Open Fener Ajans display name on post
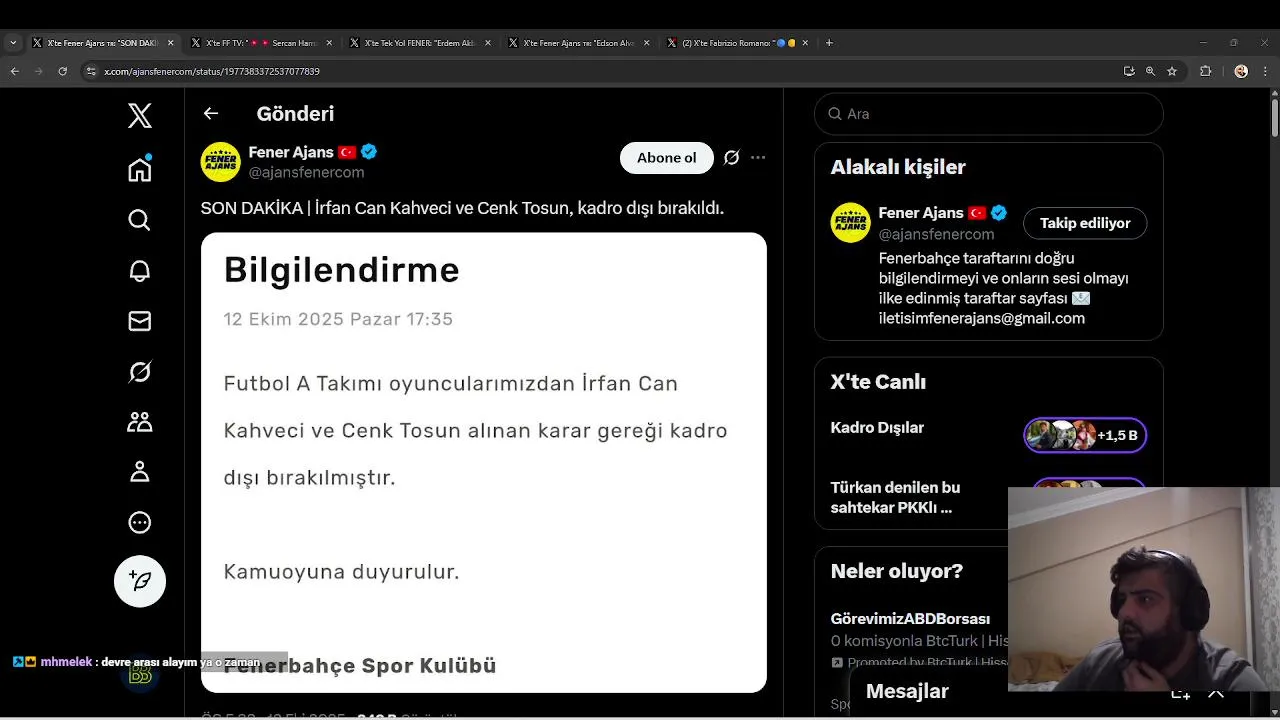 click(291, 152)
